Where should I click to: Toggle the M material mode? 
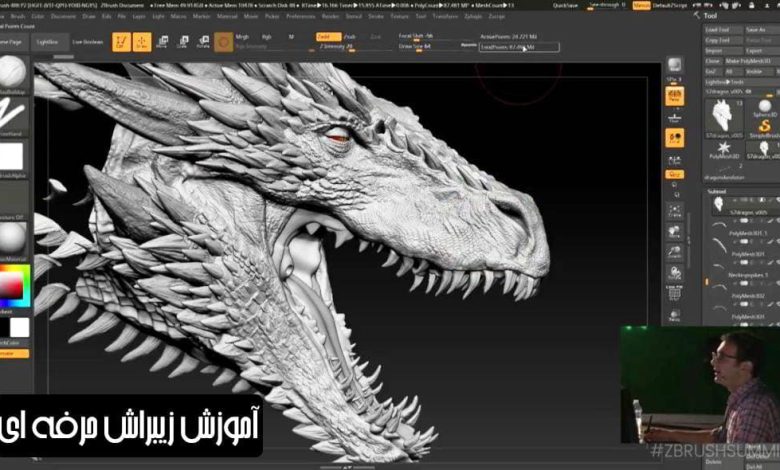tap(291, 37)
